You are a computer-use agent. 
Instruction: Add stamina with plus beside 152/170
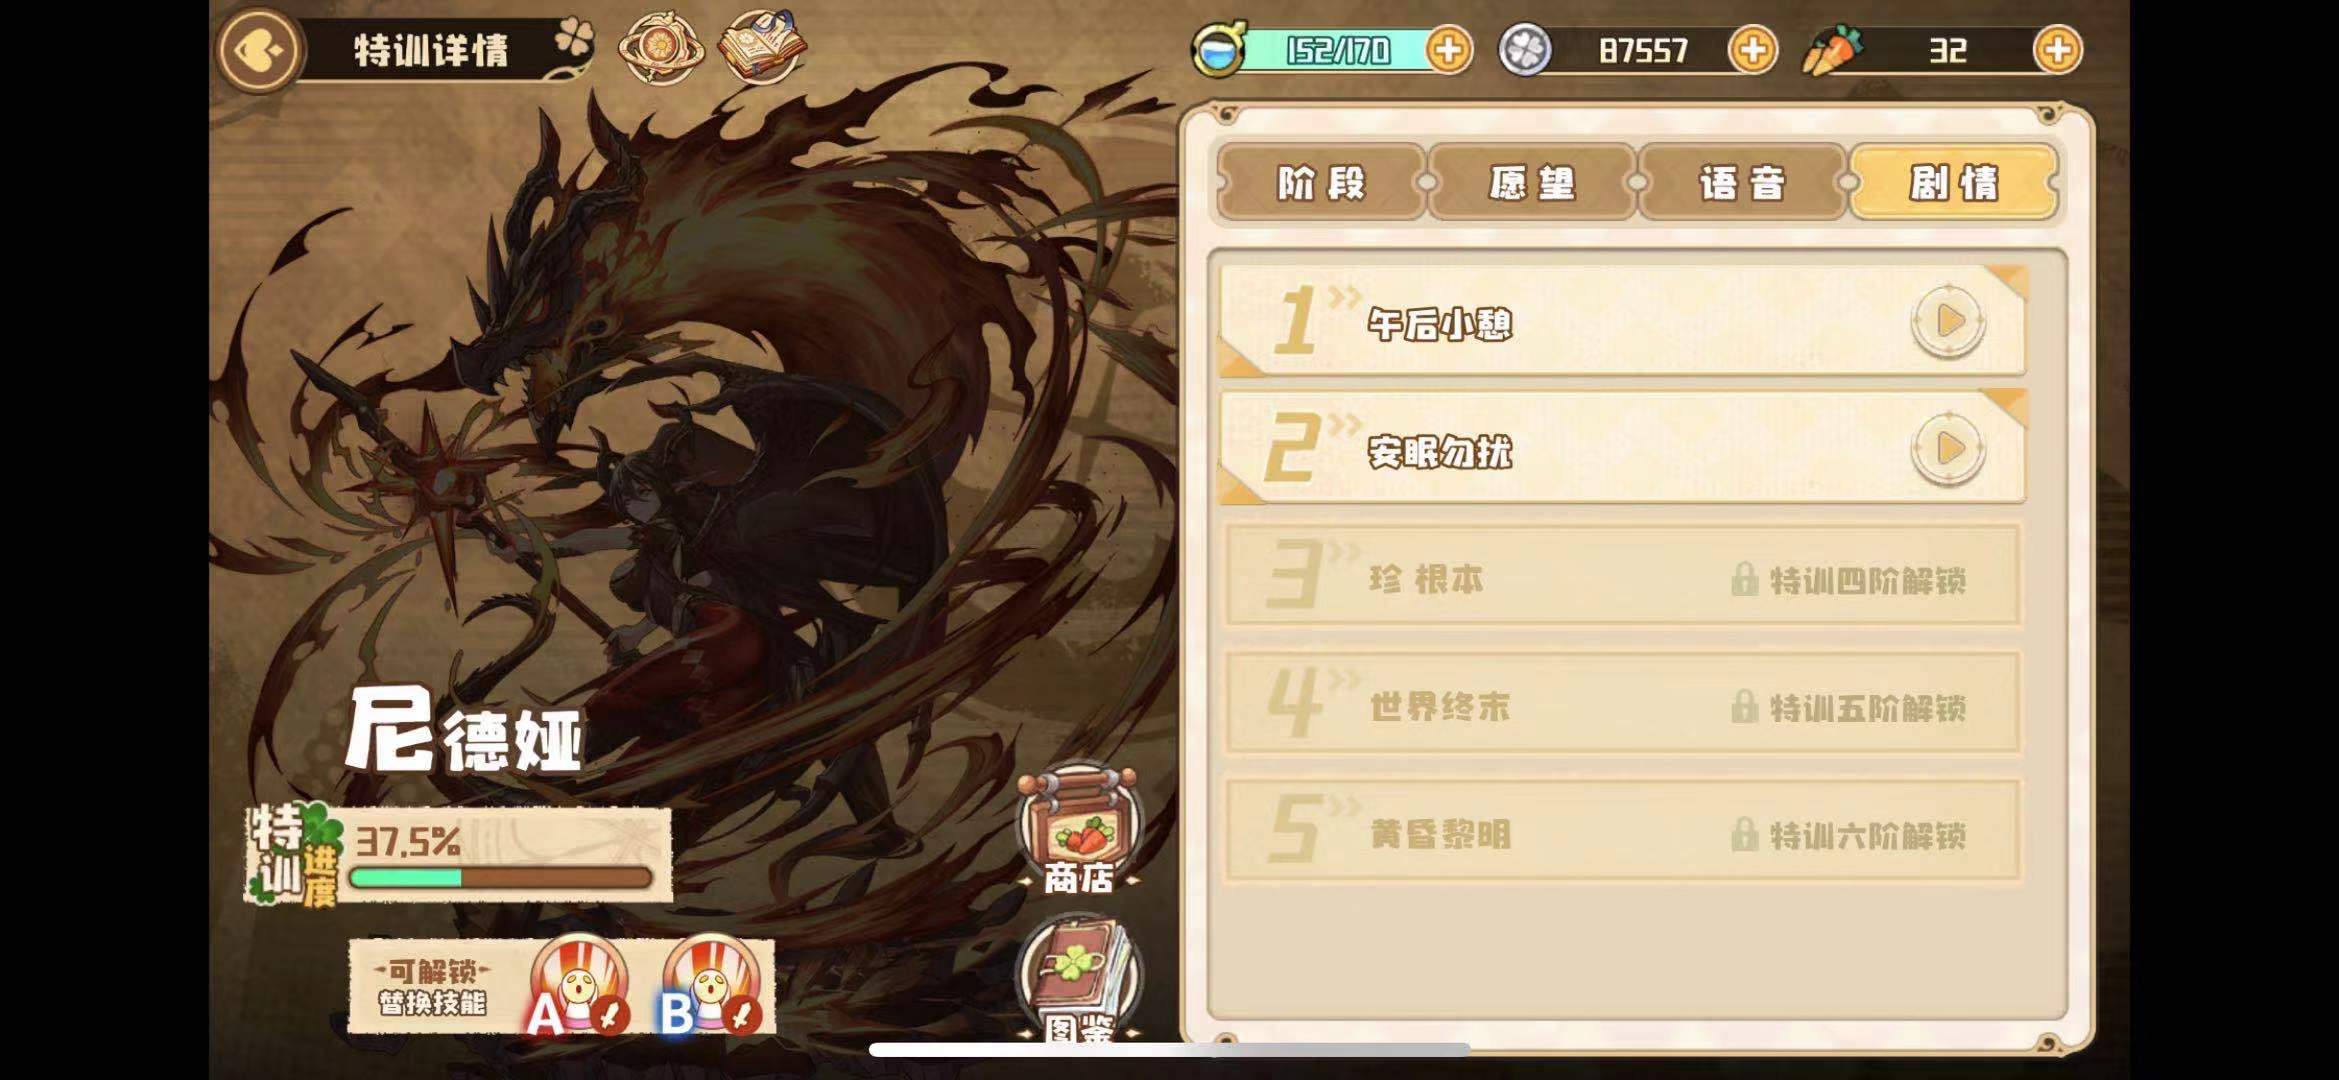point(1448,50)
